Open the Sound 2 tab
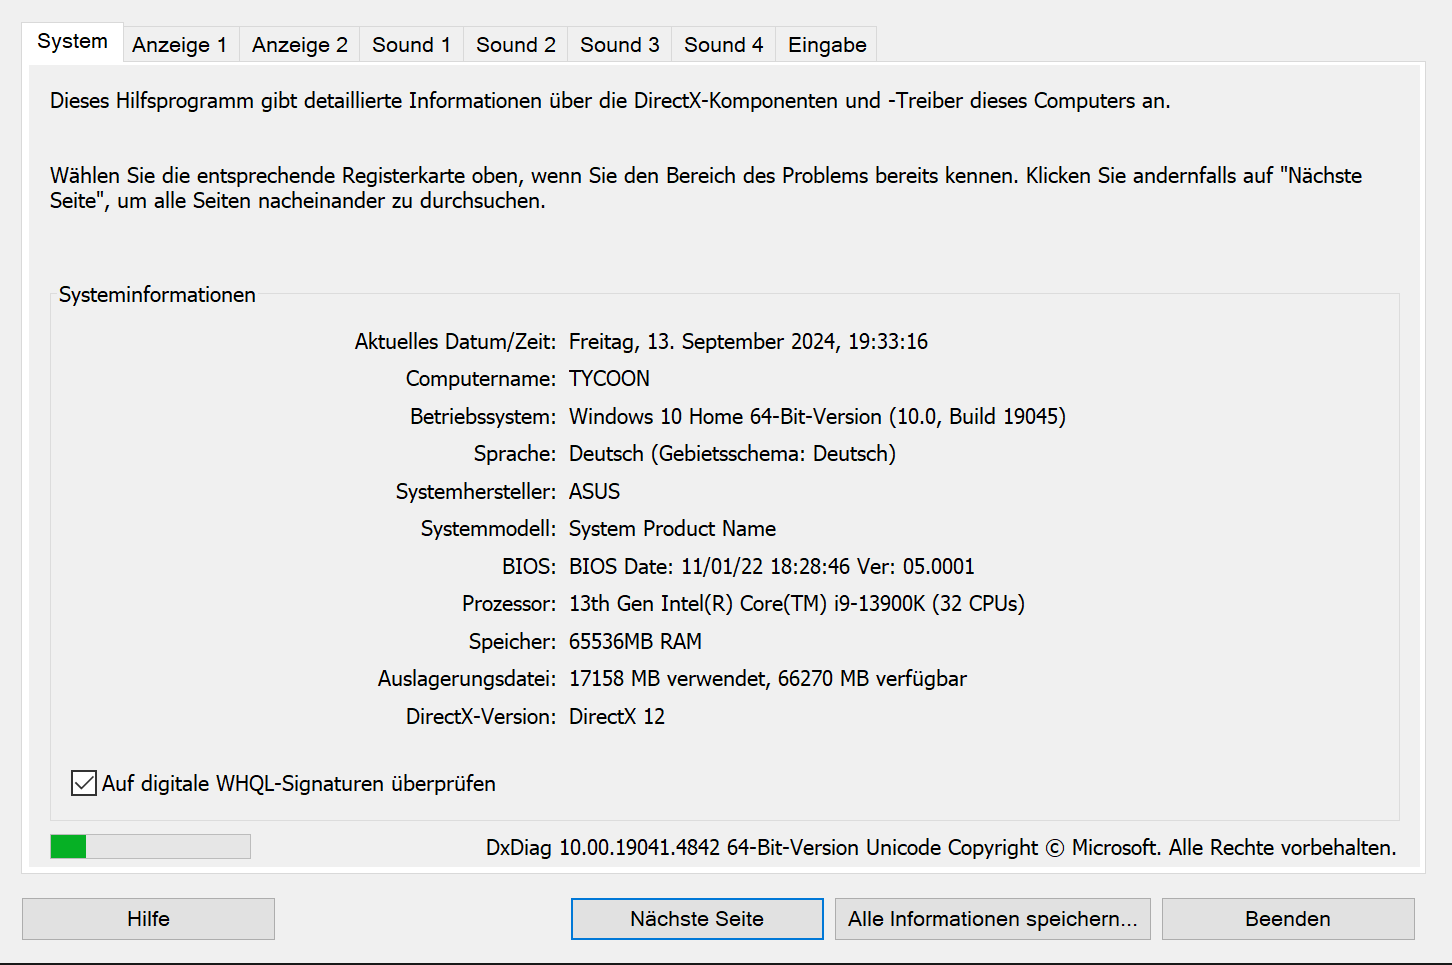This screenshot has height=965, width=1452. point(515,45)
